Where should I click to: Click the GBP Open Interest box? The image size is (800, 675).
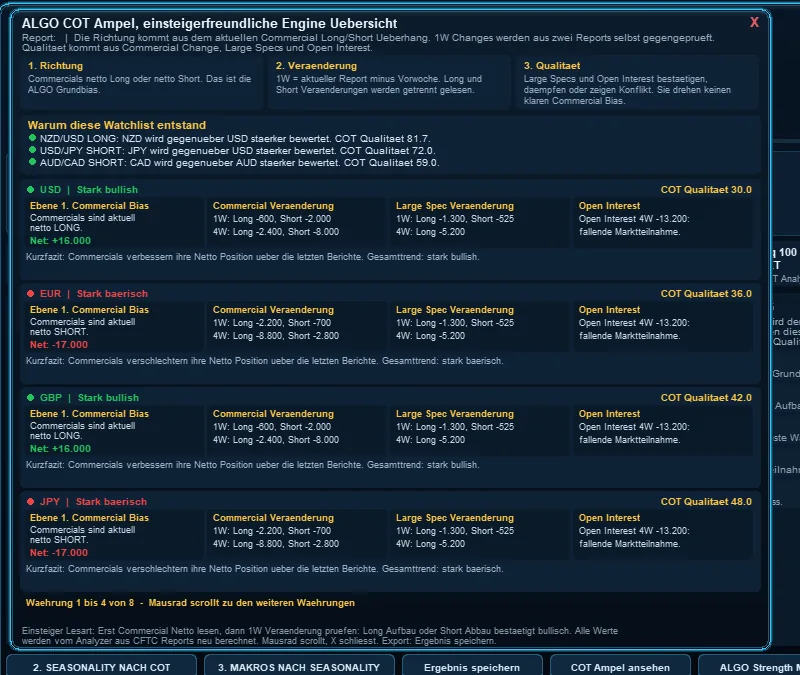point(663,431)
